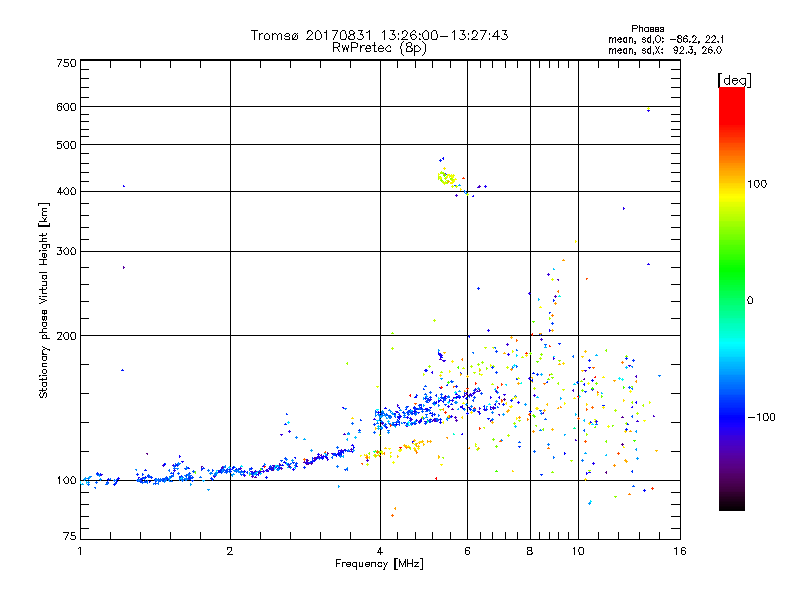
Task: Click the 16 tick label on the frequency axis
Action: [x=679, y=552]
